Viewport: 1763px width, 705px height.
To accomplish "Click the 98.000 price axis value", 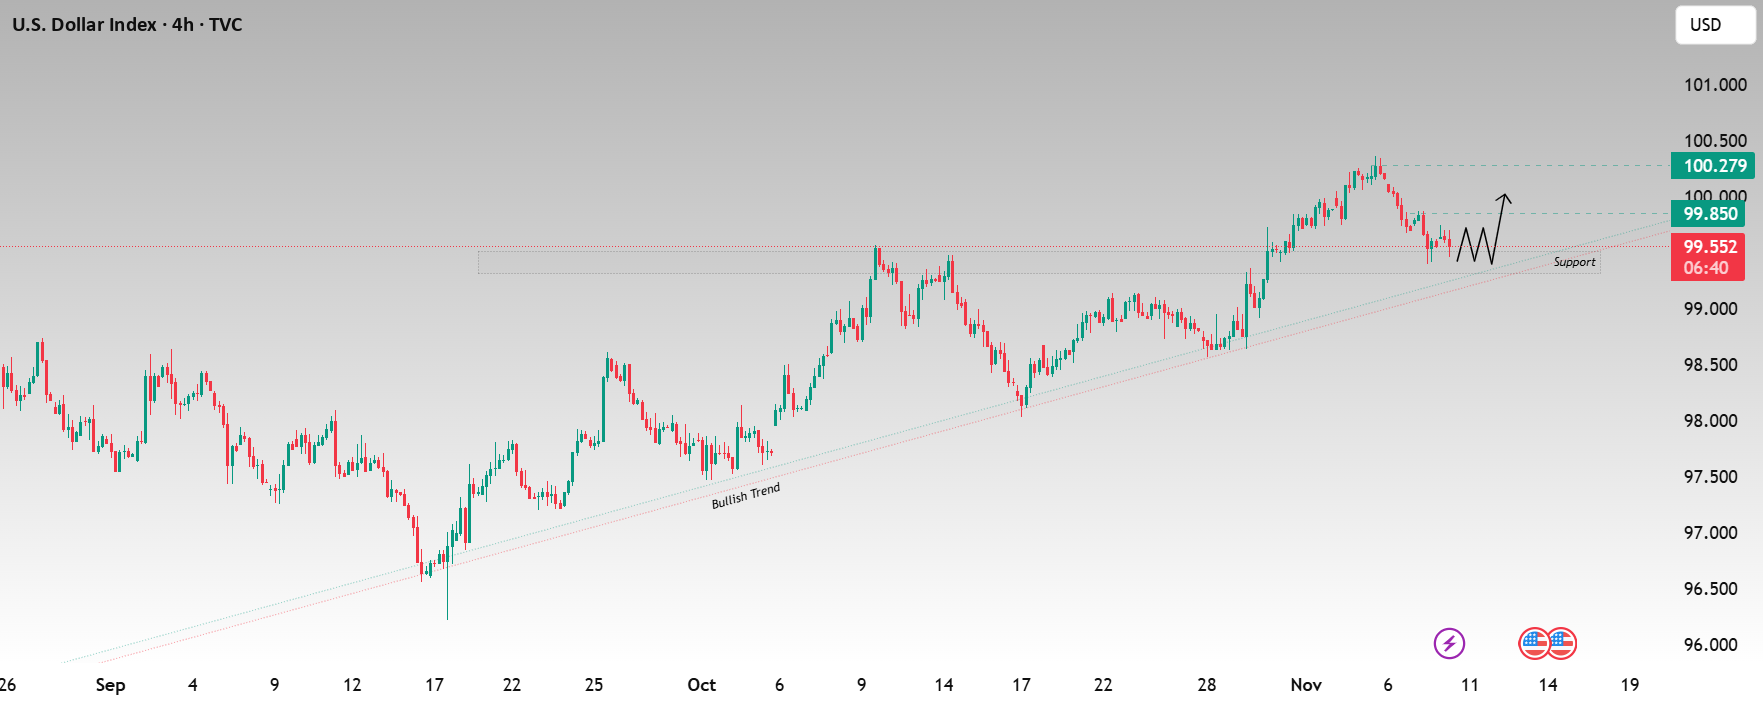I will (1711, 421).
